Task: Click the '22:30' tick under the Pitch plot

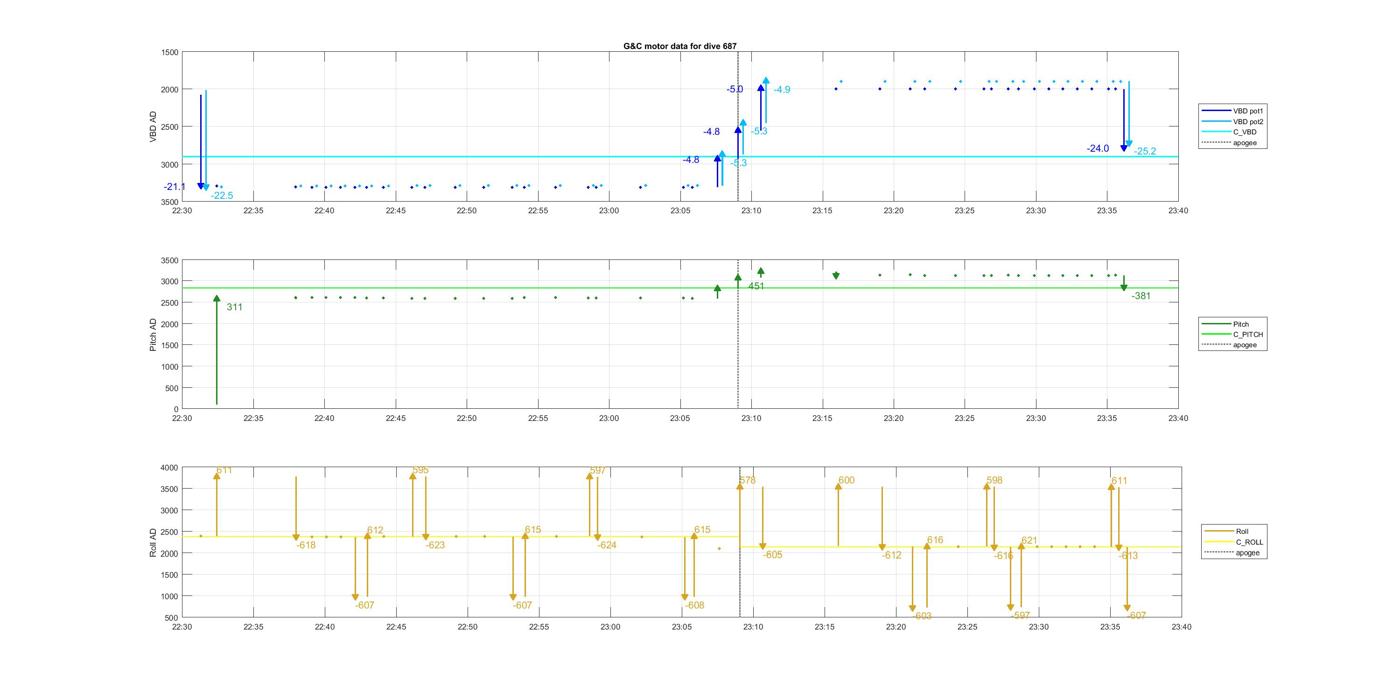Action: click(182, 419)
